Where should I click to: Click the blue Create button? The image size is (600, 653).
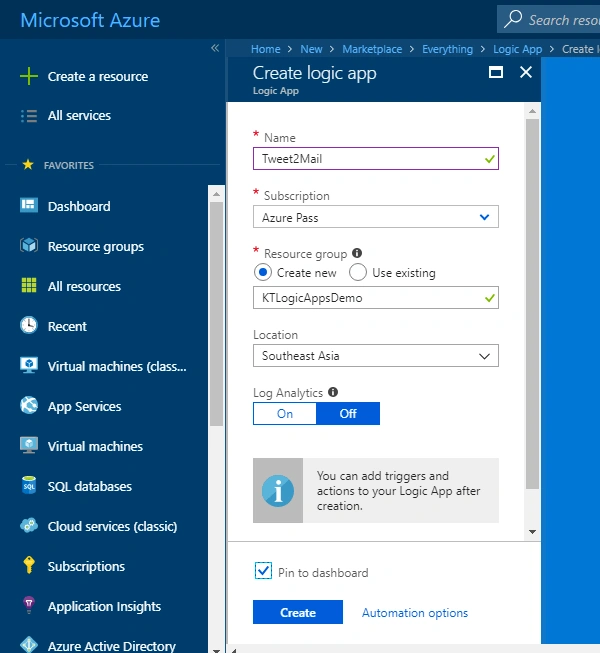click(x=298, y=612)
